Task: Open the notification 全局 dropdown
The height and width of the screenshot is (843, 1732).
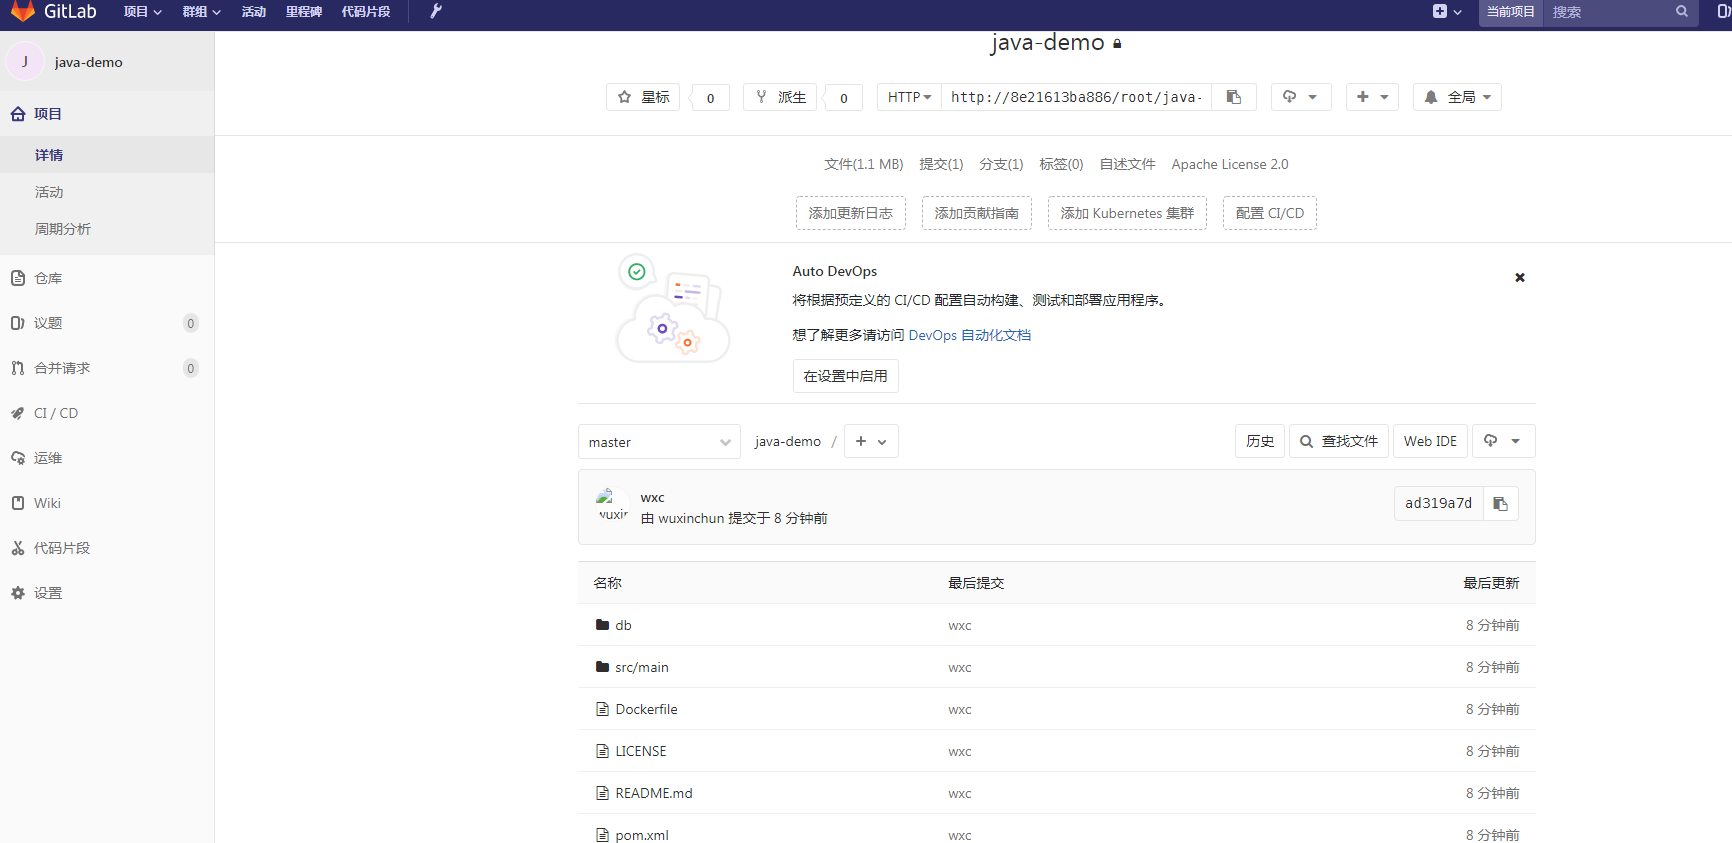Action: click(x=1457, y=97)
